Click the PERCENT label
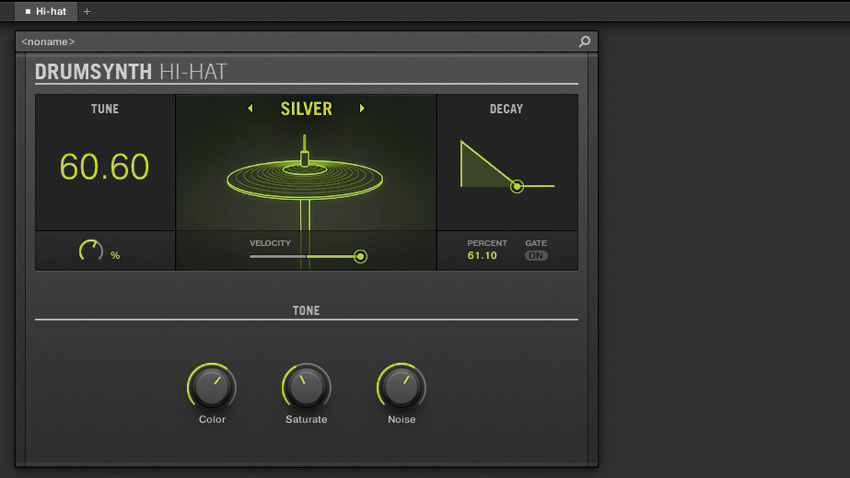Screen dimensions: 850x478 (x=487, y=243)
